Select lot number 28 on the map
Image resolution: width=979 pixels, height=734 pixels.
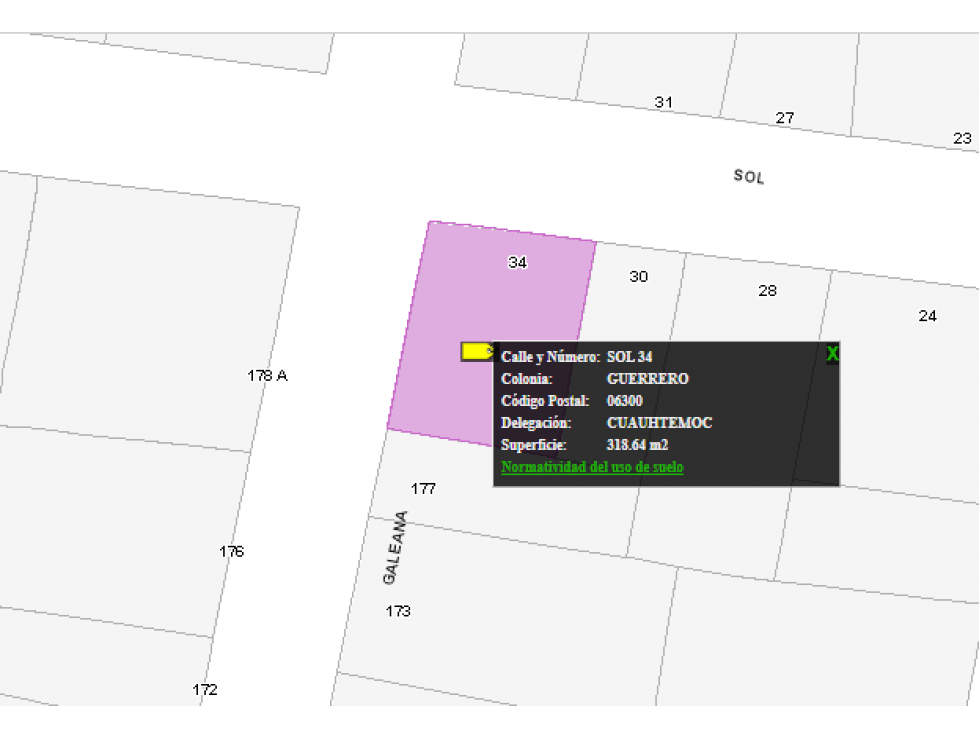(767, 291)
